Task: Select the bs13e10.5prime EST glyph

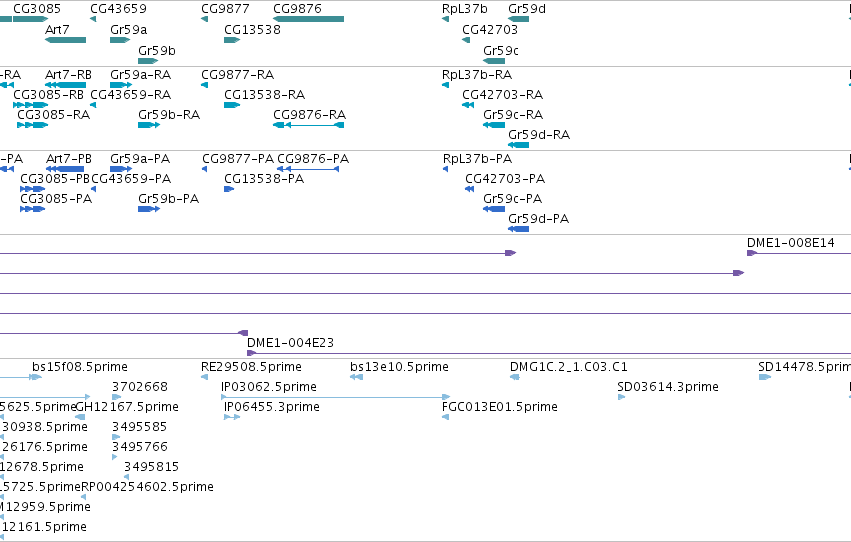Action: (x=356, y=377)
